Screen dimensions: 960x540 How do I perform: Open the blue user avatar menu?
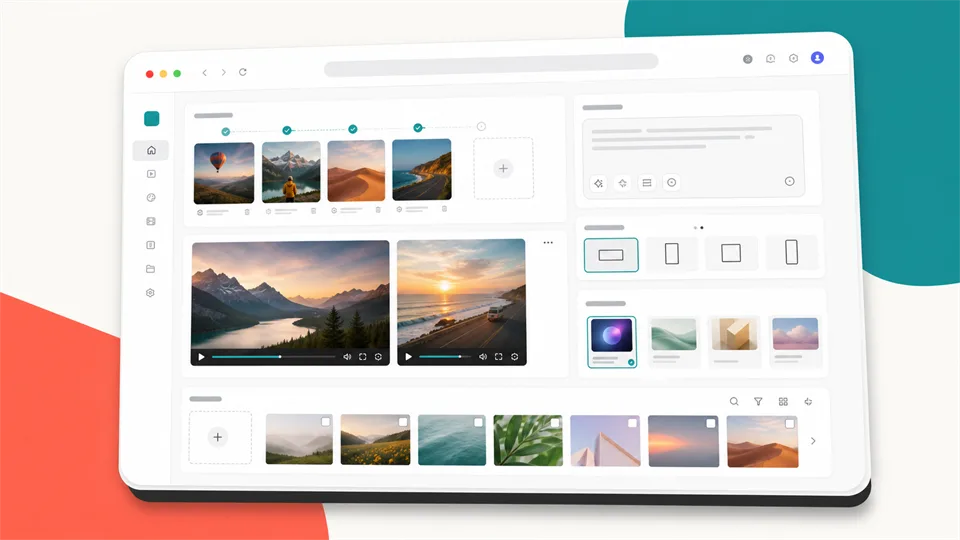tap(817, 58)
